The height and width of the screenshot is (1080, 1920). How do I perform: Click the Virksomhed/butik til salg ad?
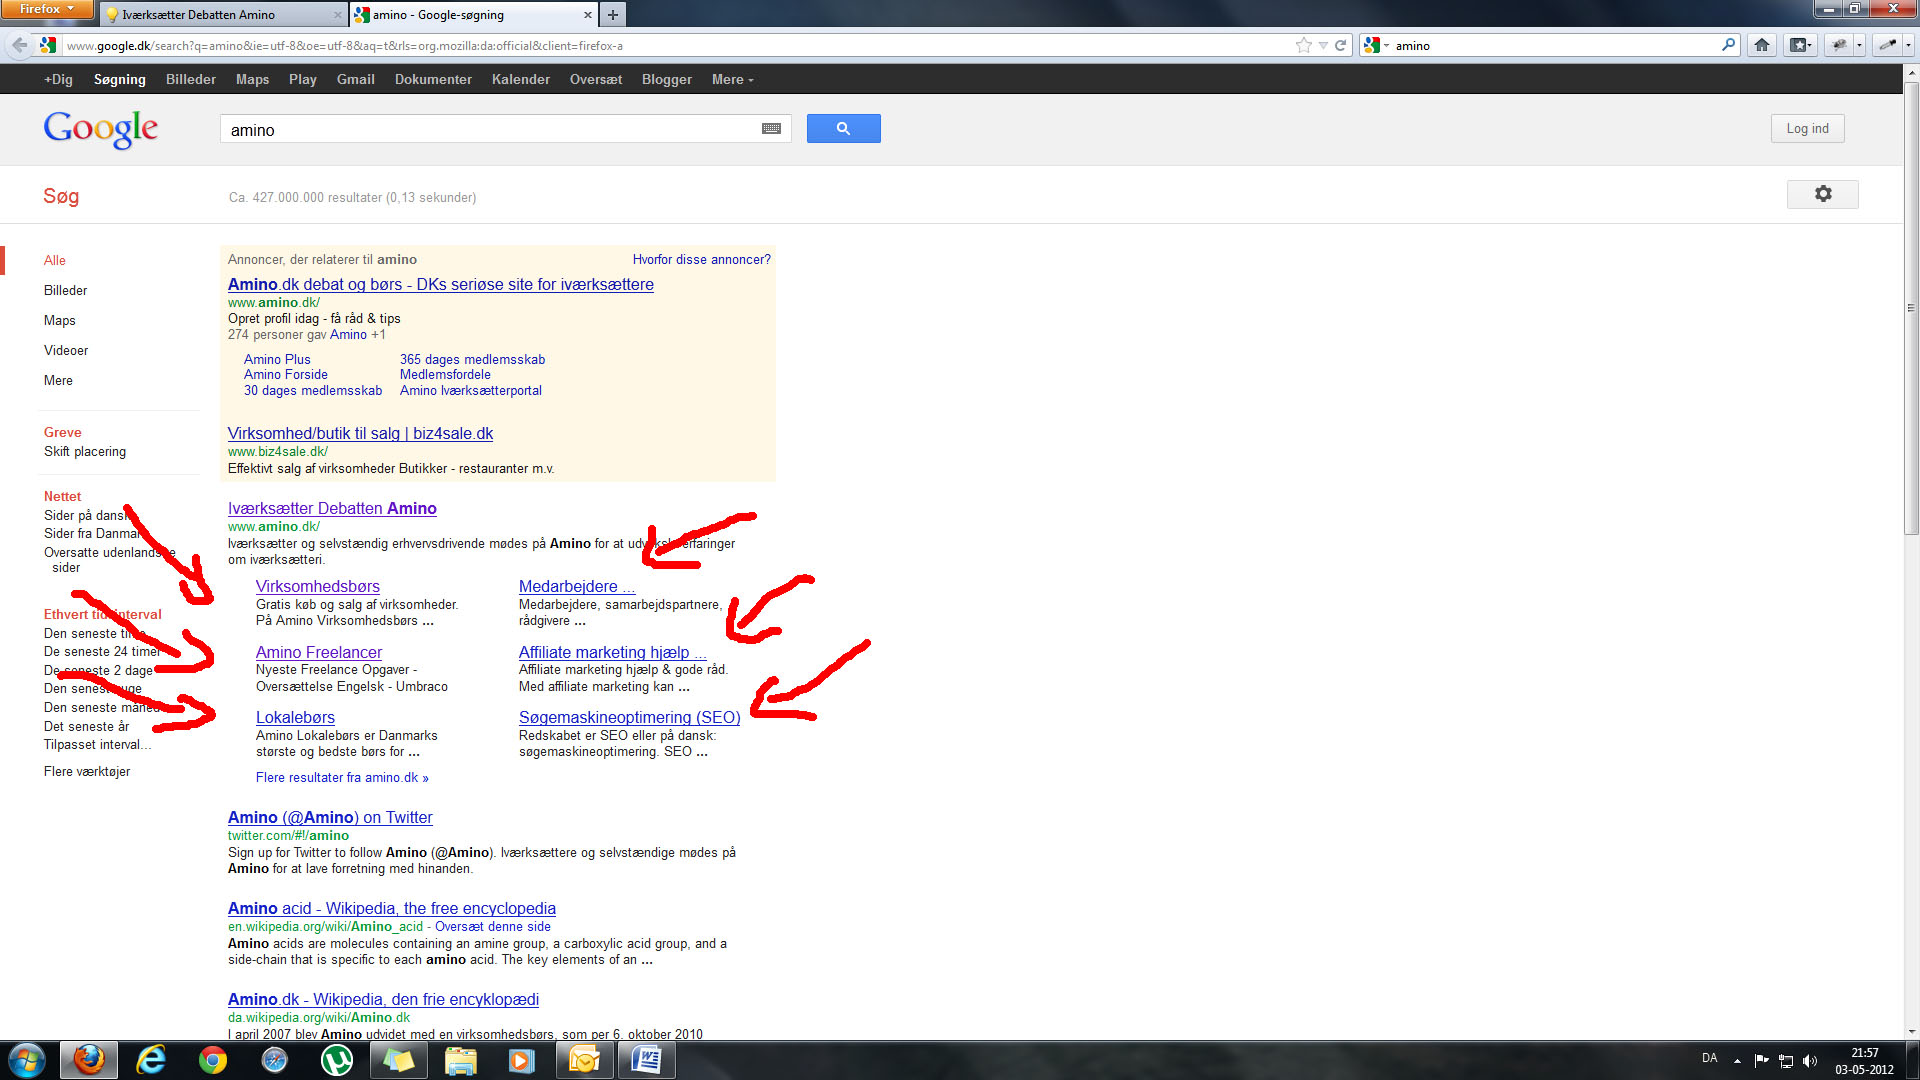coord(360,433)
